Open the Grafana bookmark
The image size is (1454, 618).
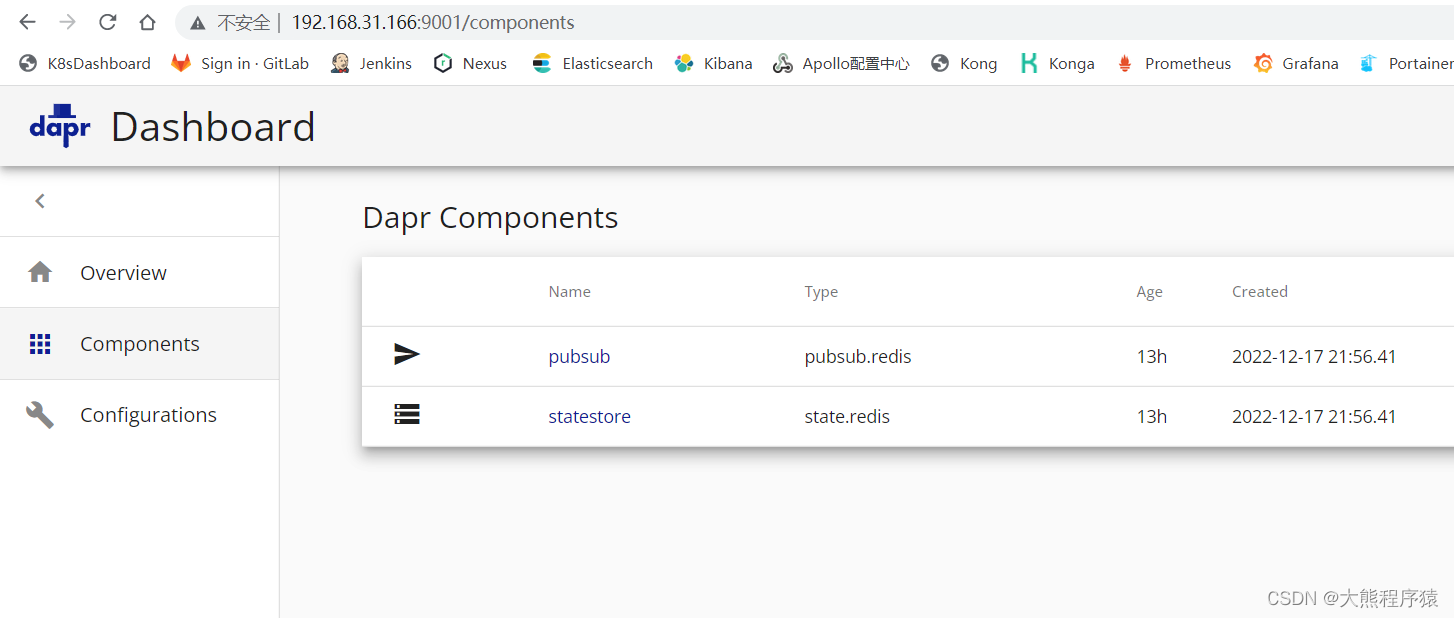coord(1308,63)
